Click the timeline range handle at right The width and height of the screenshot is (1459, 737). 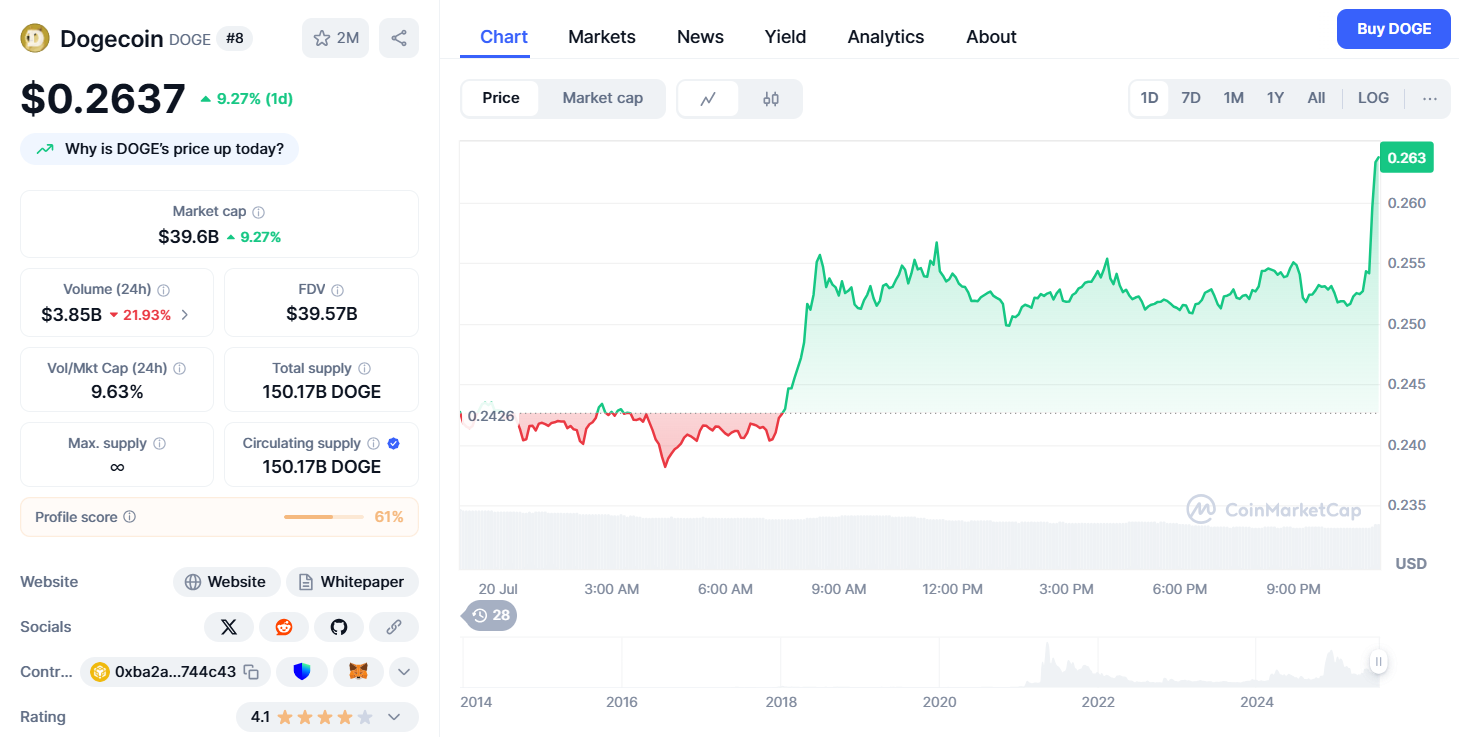1379,661
